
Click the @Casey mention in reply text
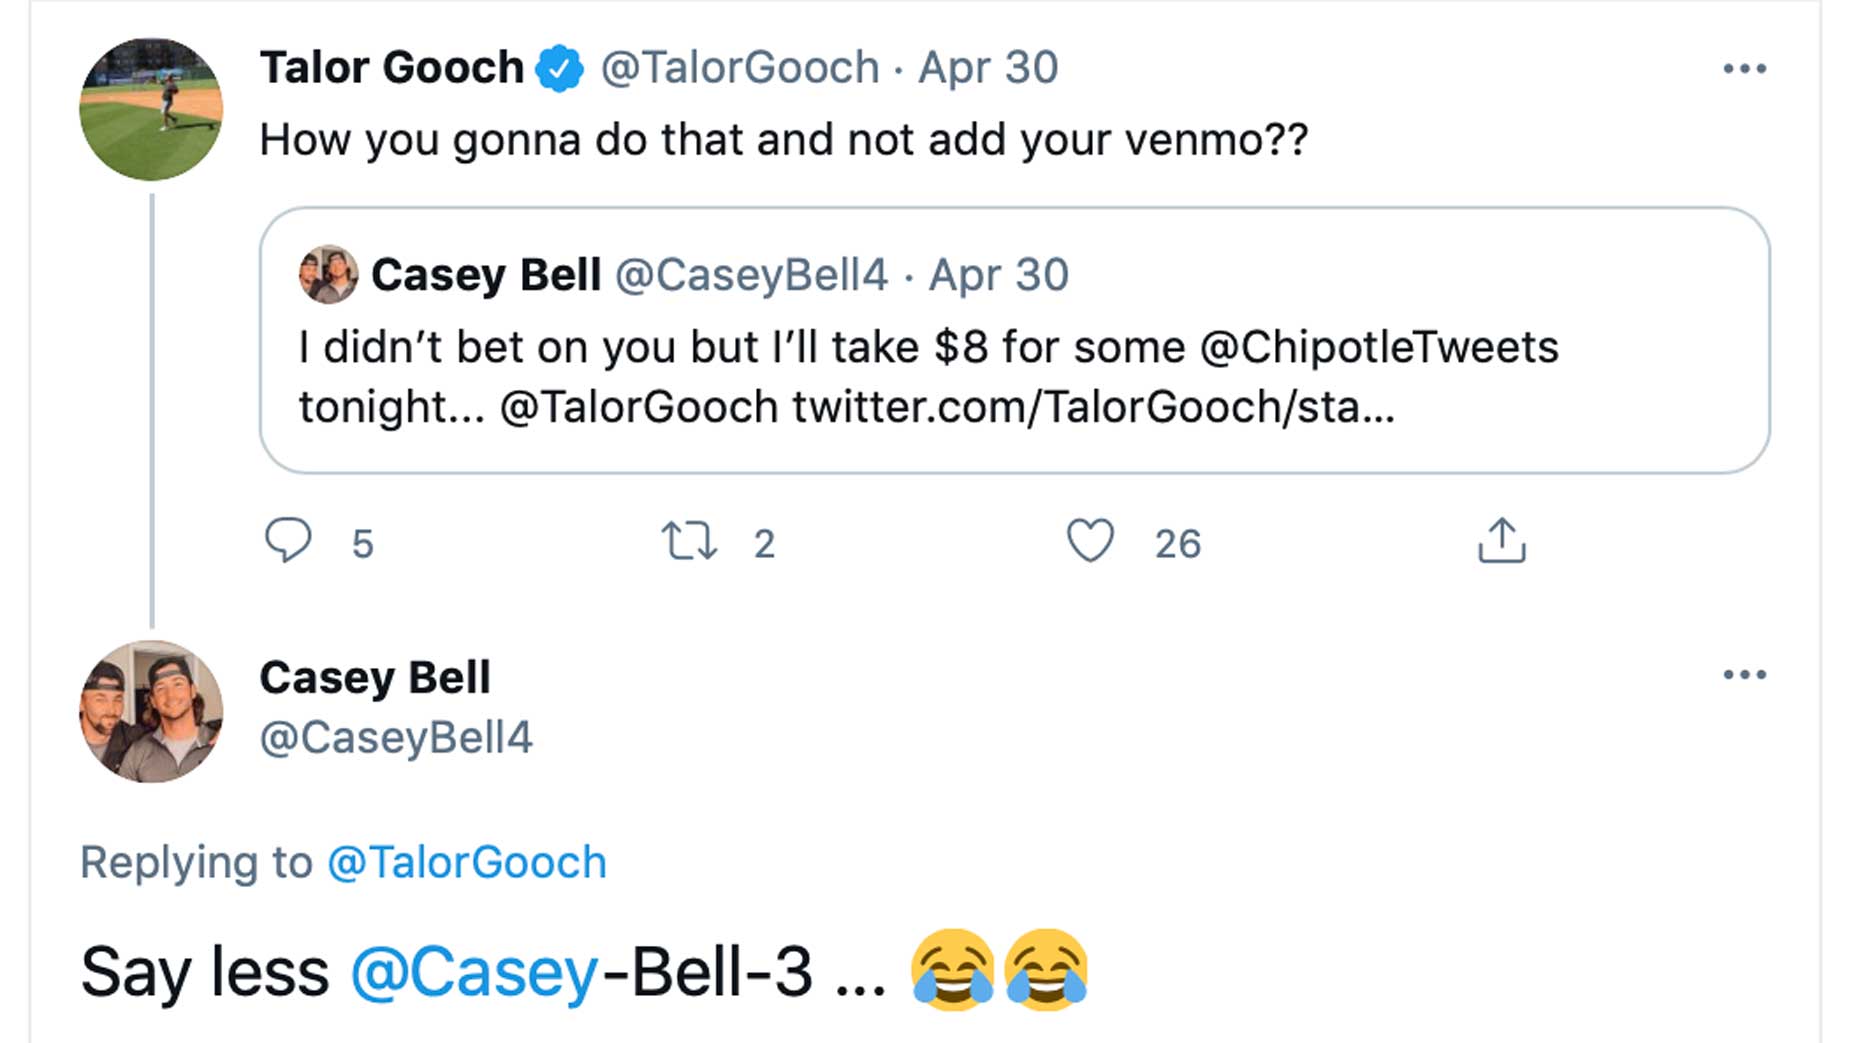tap(474, 972)
